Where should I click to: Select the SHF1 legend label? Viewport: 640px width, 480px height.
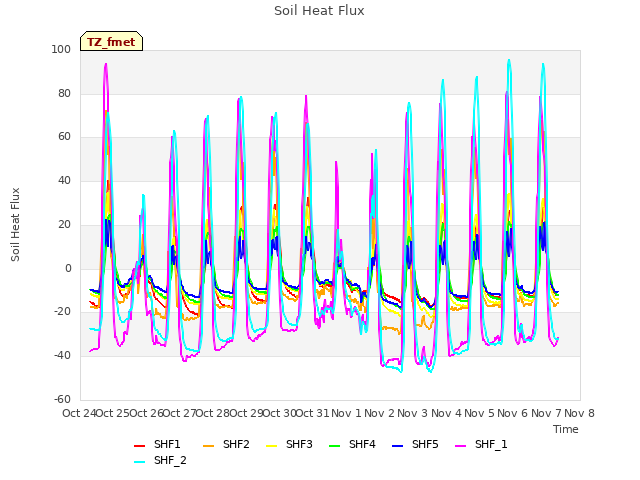(x=167, y=444)
